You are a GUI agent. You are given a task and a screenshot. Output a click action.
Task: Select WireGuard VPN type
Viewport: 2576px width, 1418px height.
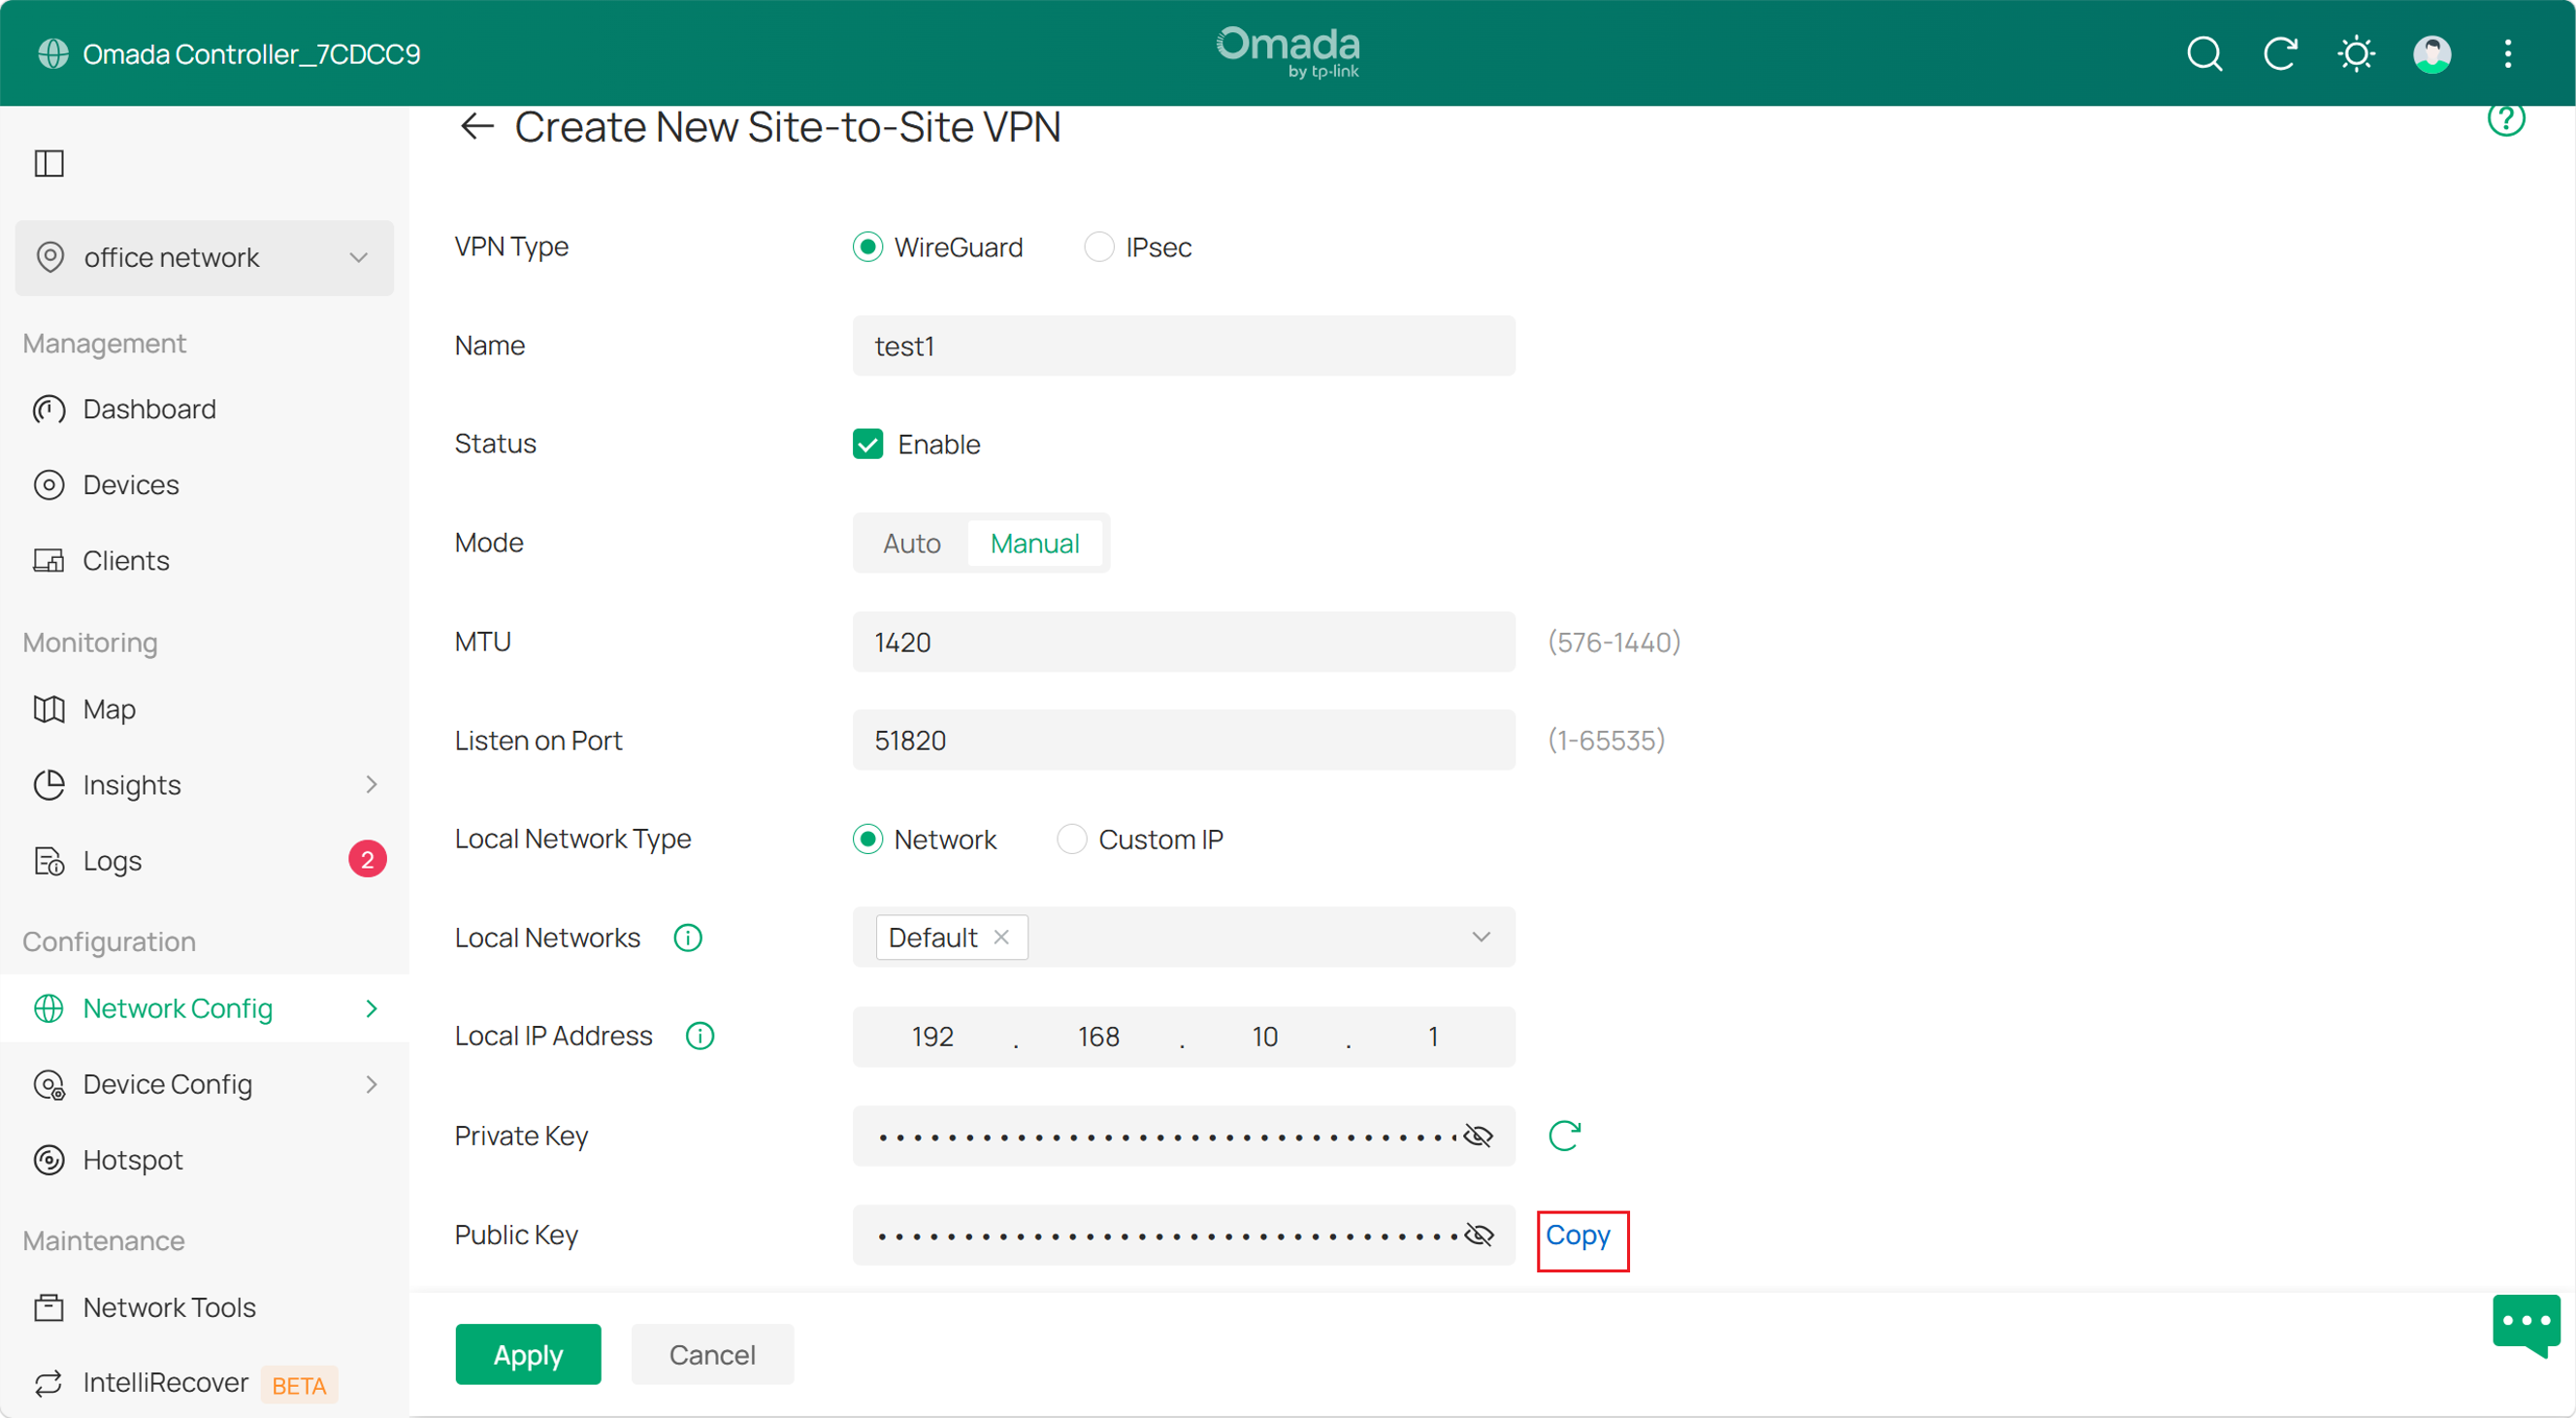pyautogui.click(x=867, y=247)
